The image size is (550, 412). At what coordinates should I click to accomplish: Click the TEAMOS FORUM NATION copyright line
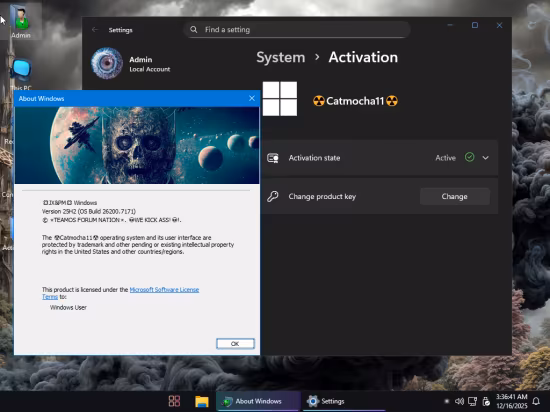[x=112, y=220]
